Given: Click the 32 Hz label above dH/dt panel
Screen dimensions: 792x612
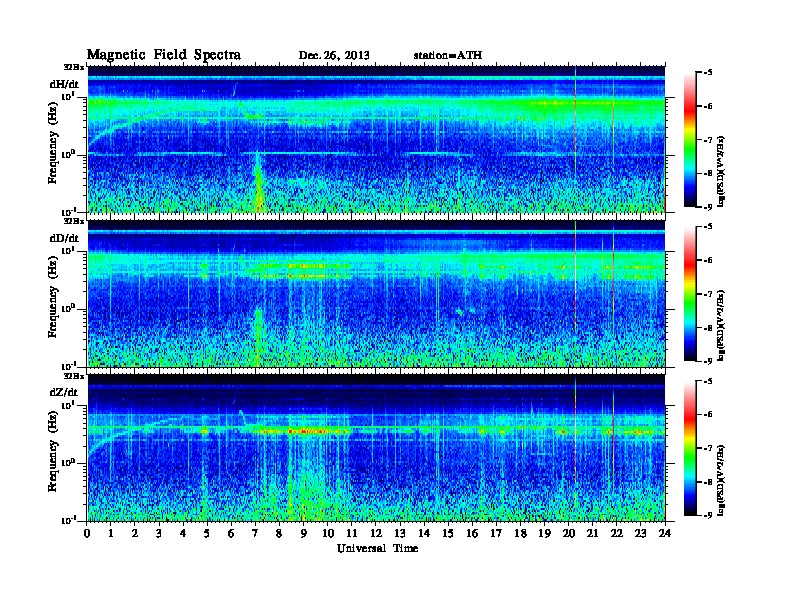Looking at the screenshot, I should (x=74, y=66).
